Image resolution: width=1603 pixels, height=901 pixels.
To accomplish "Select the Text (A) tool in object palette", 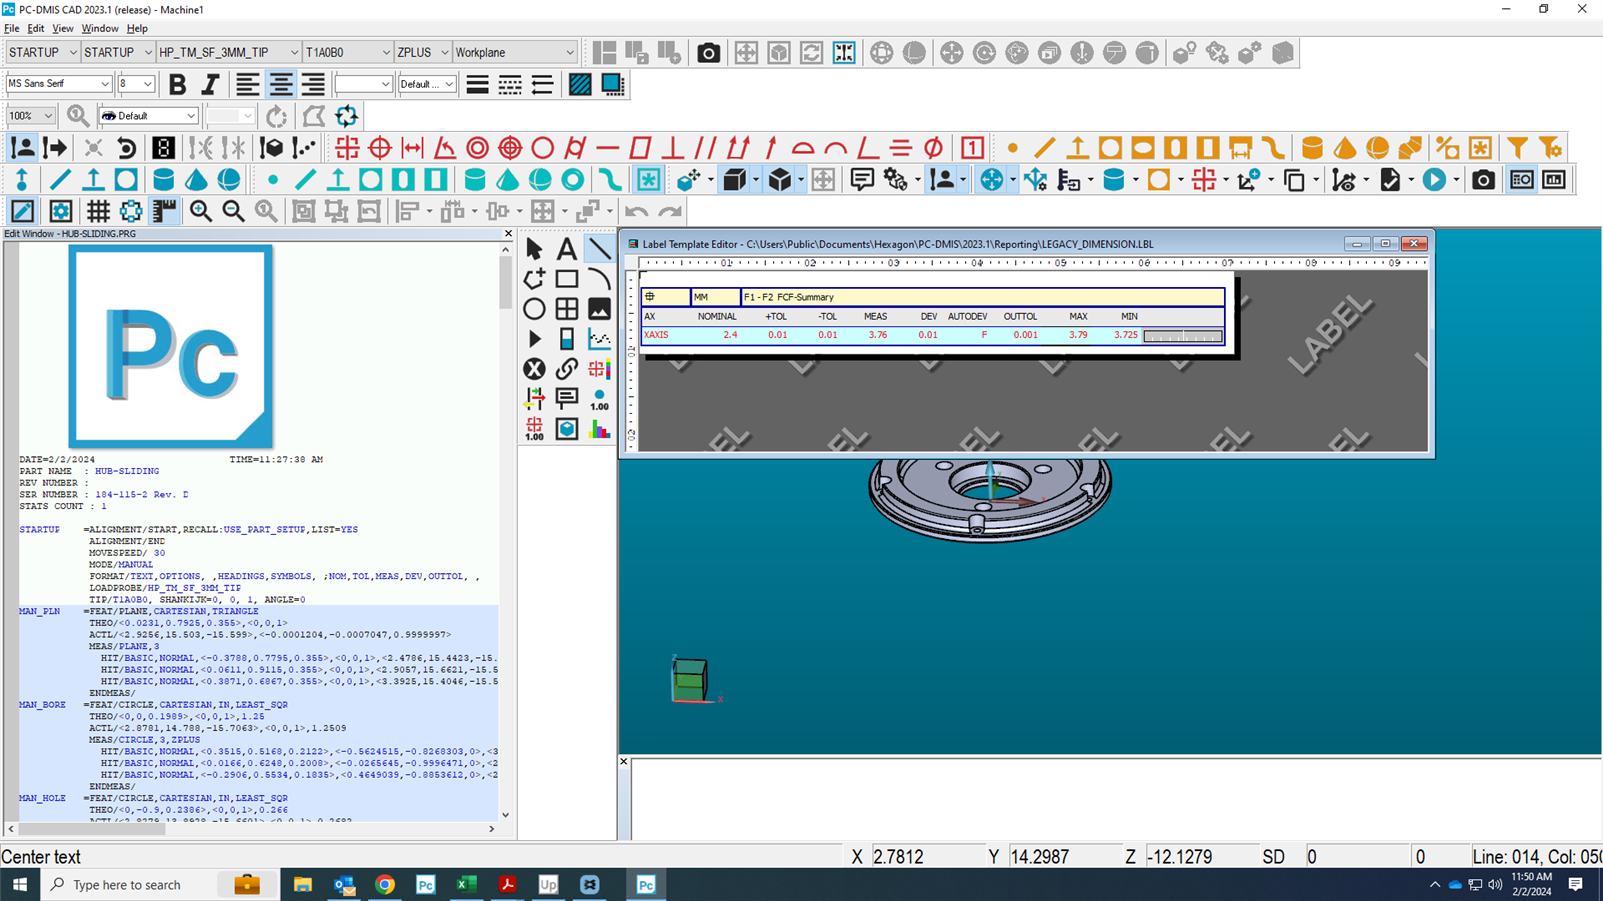I will tap(567, 249).
